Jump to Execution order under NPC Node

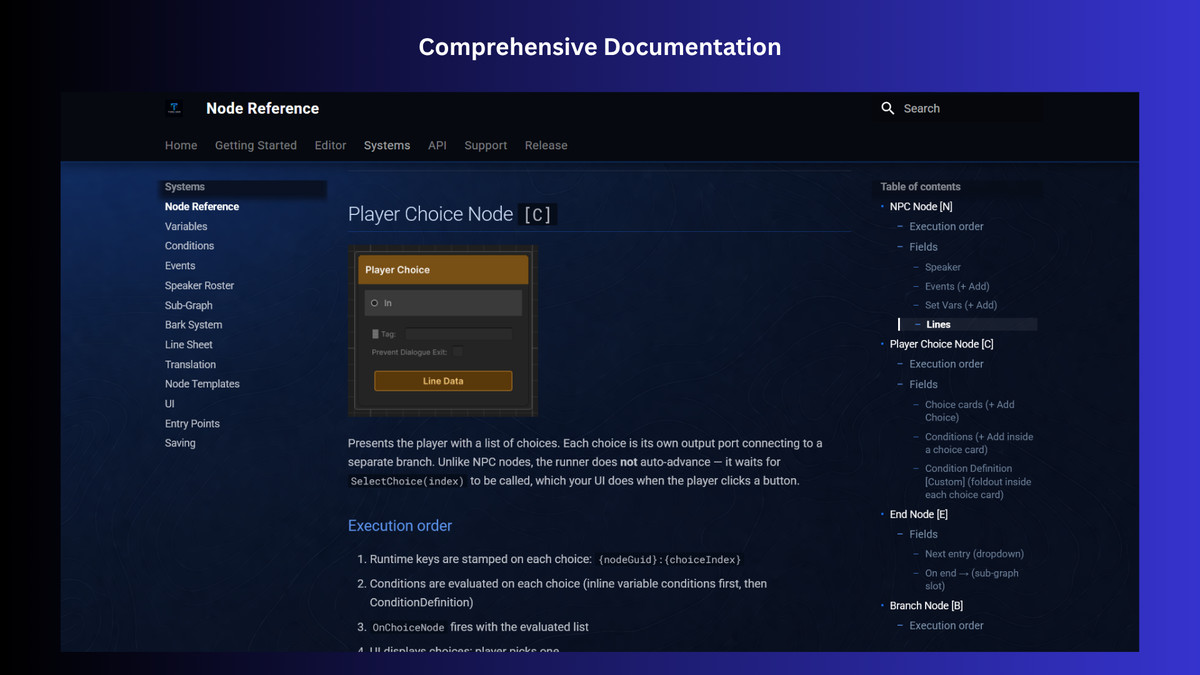click(x=946, y=227)
